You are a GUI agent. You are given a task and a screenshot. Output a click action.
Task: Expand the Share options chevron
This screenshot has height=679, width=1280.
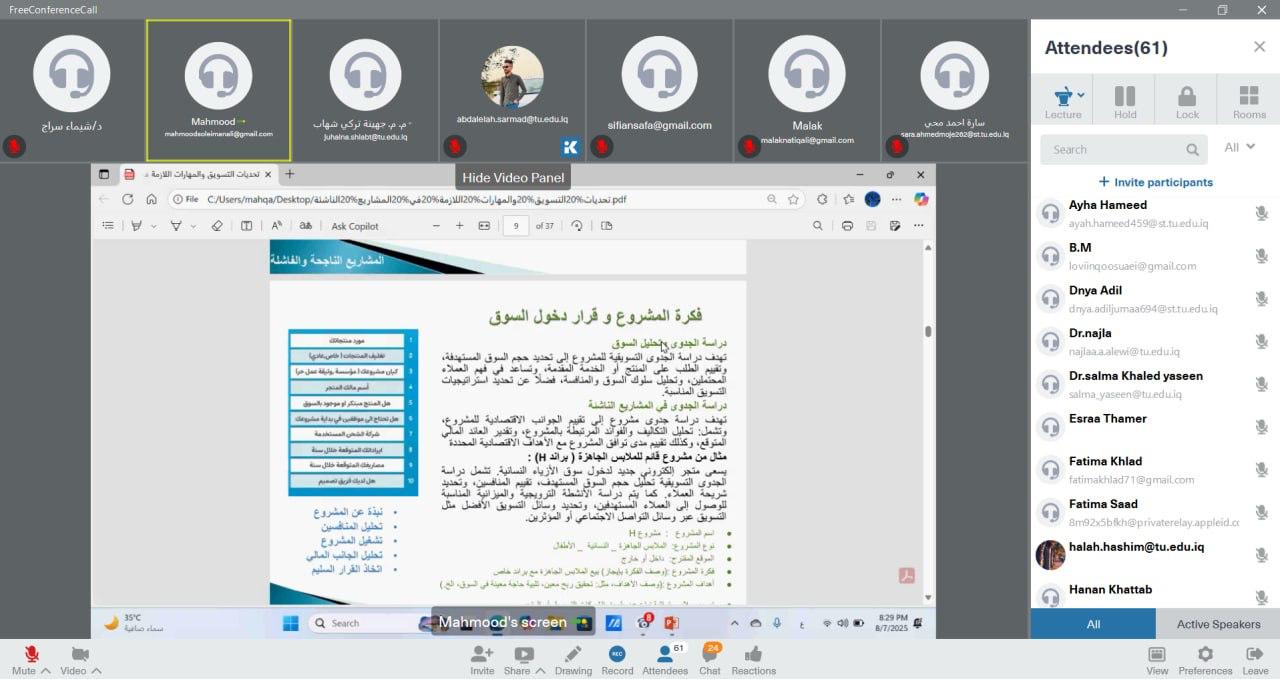tap(541, 671)
